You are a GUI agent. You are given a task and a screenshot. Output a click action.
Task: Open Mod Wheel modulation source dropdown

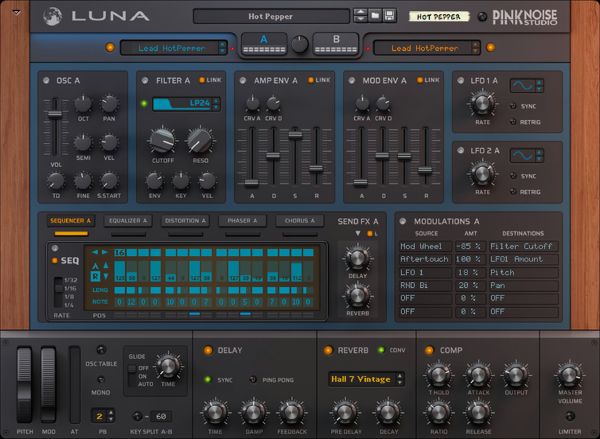coord(425,246)
